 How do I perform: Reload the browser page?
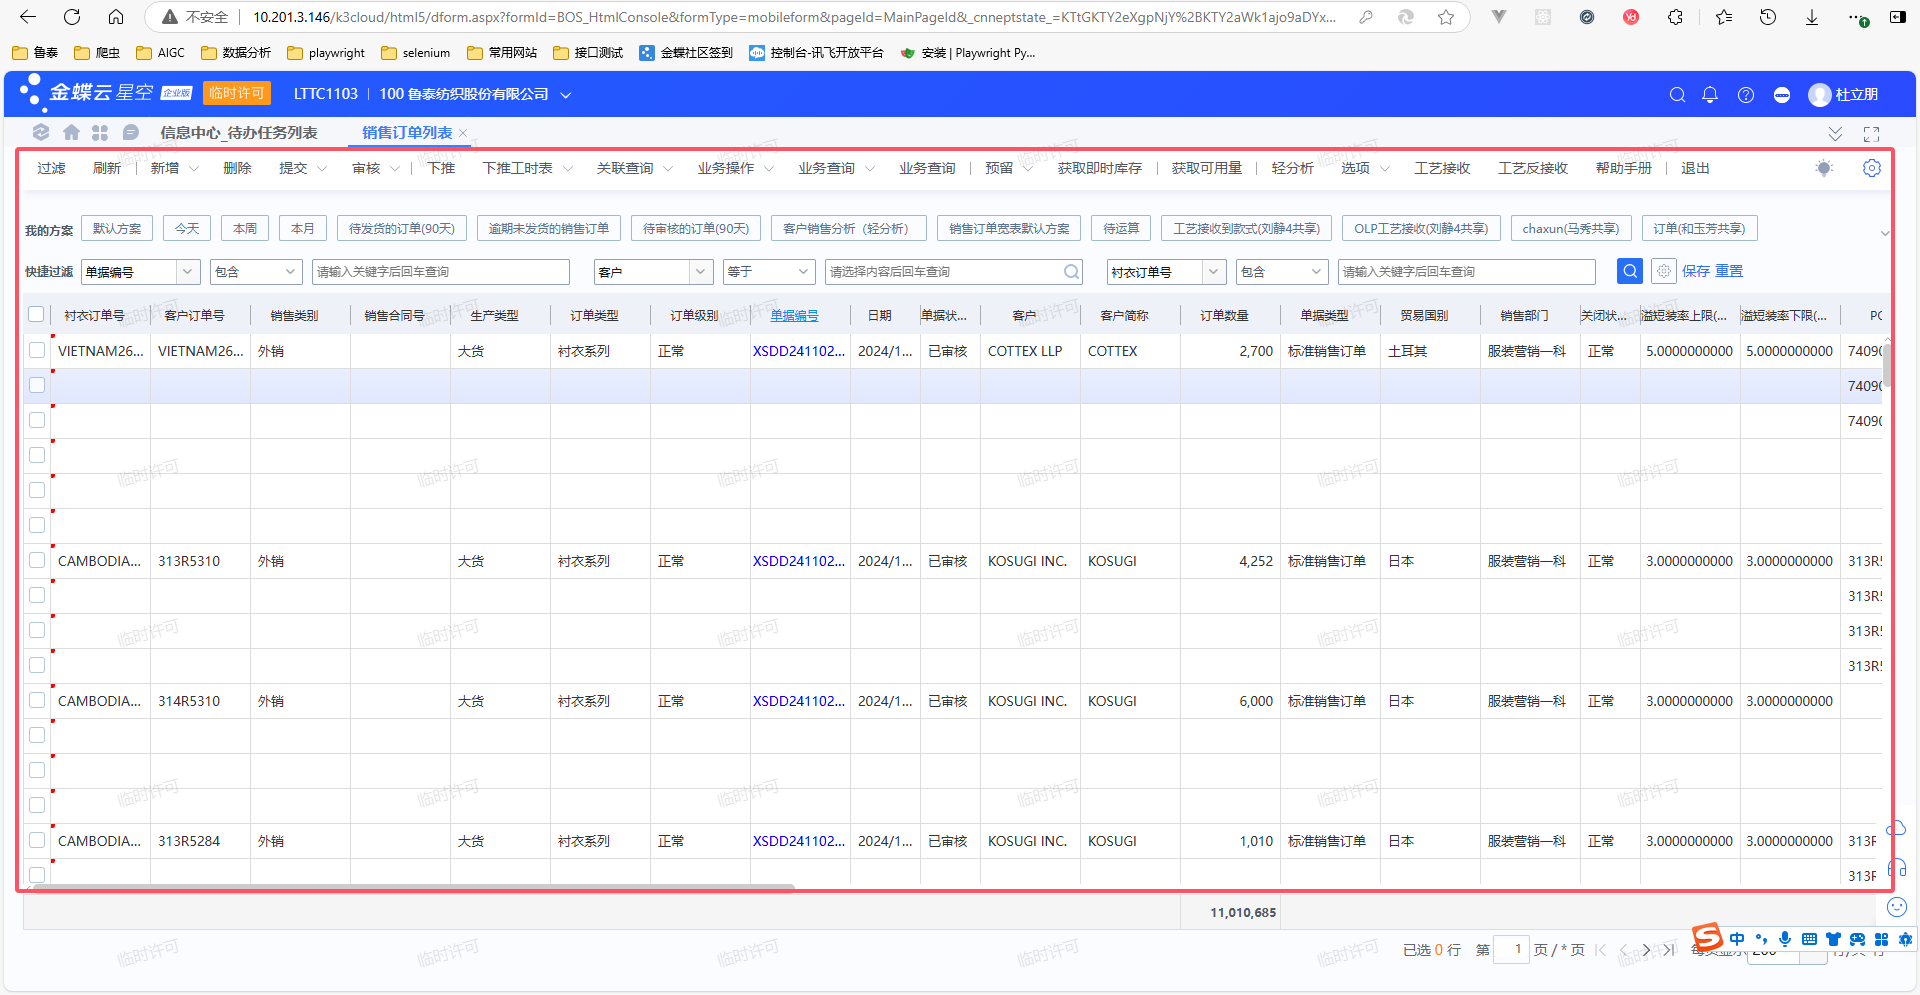(x=72, y=17)
